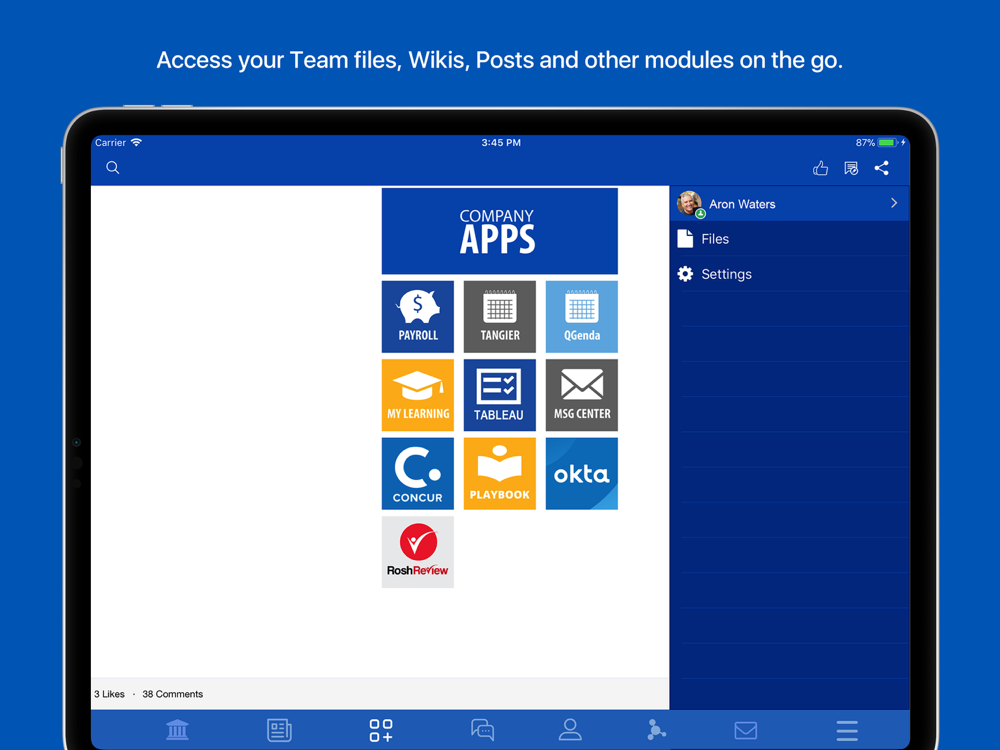Open Settings in side menu
Image resolution: width=1000 pixels, height=750 pixels.
[790, 274]
